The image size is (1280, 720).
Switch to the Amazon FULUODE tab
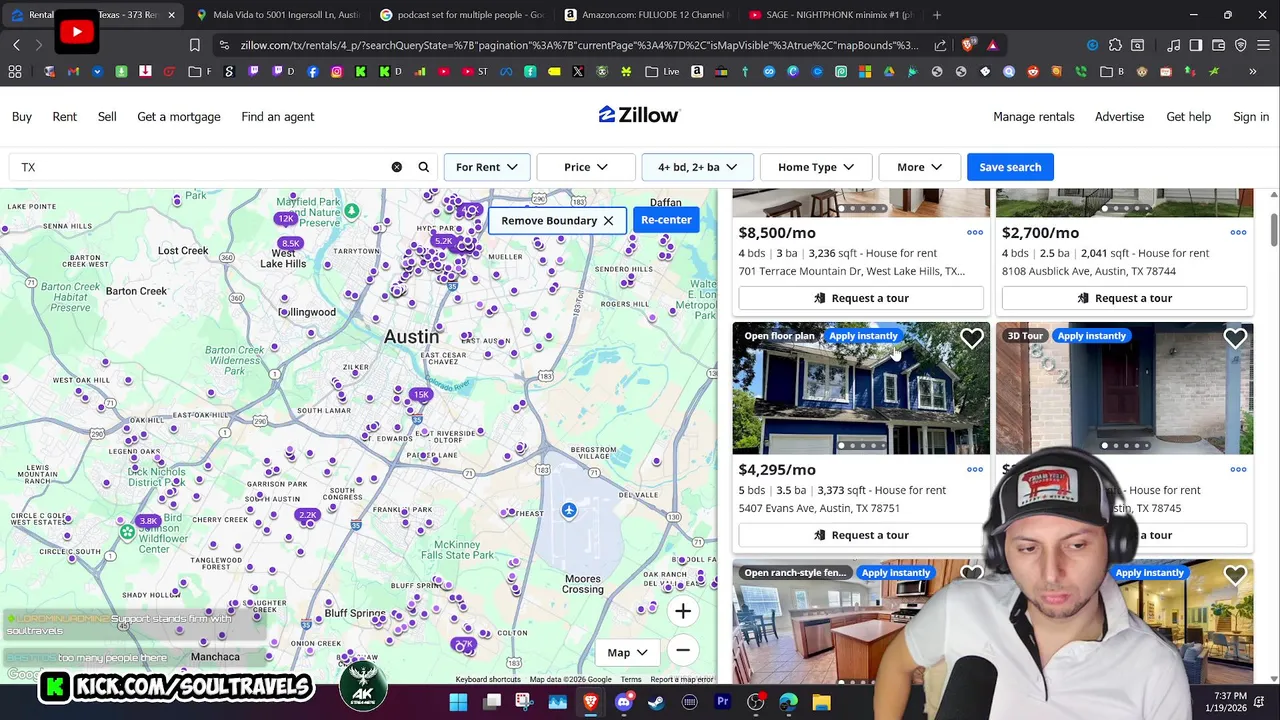coord(645,15)
